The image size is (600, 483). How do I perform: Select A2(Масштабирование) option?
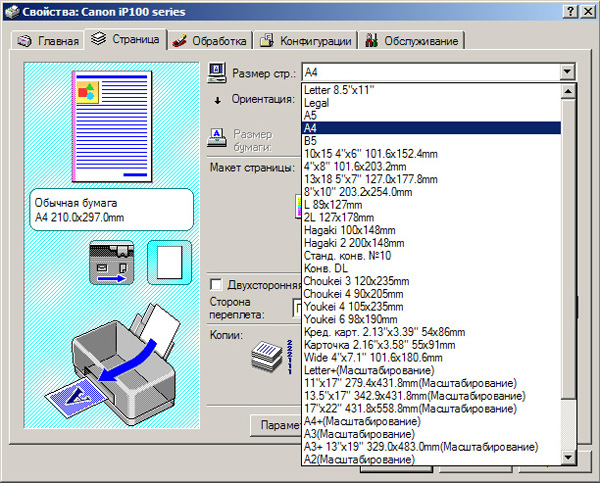click(431, 459)
